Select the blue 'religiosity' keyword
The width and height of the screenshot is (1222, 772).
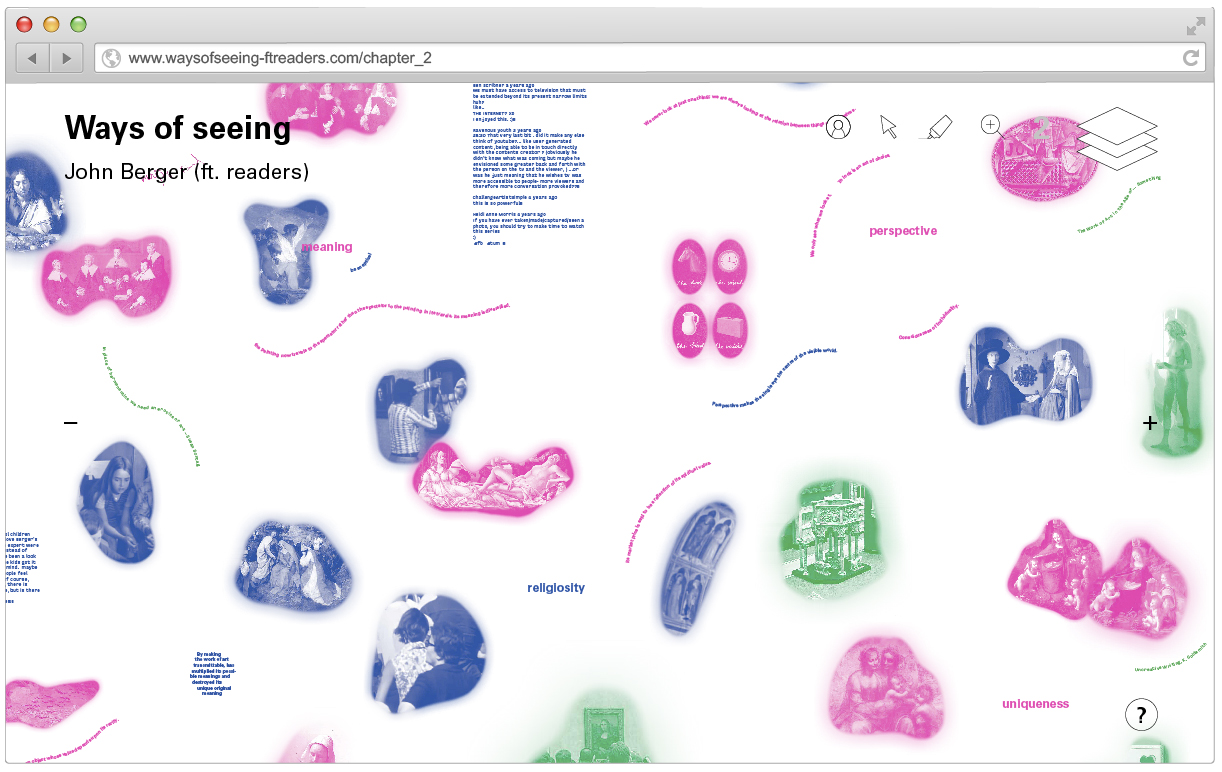pos(556,588)
